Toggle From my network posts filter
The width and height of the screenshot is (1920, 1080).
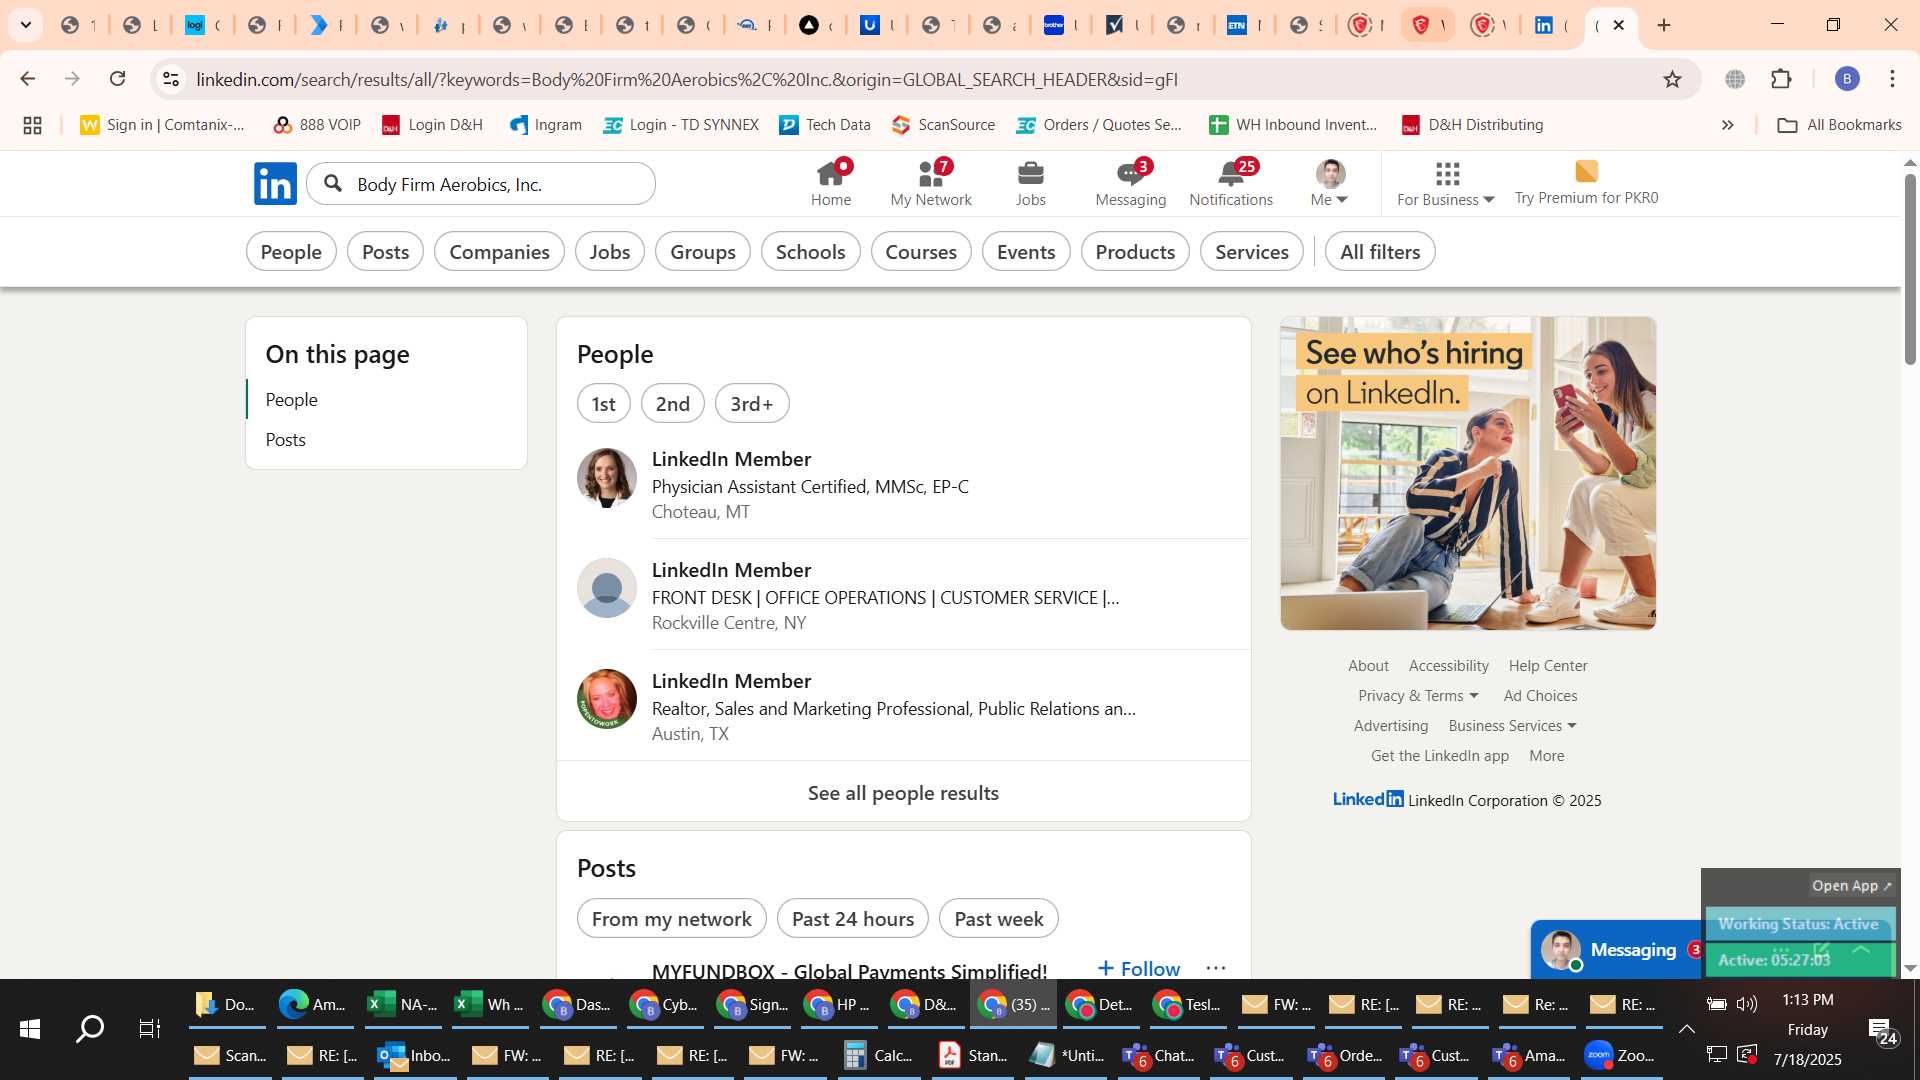point(671,919)
